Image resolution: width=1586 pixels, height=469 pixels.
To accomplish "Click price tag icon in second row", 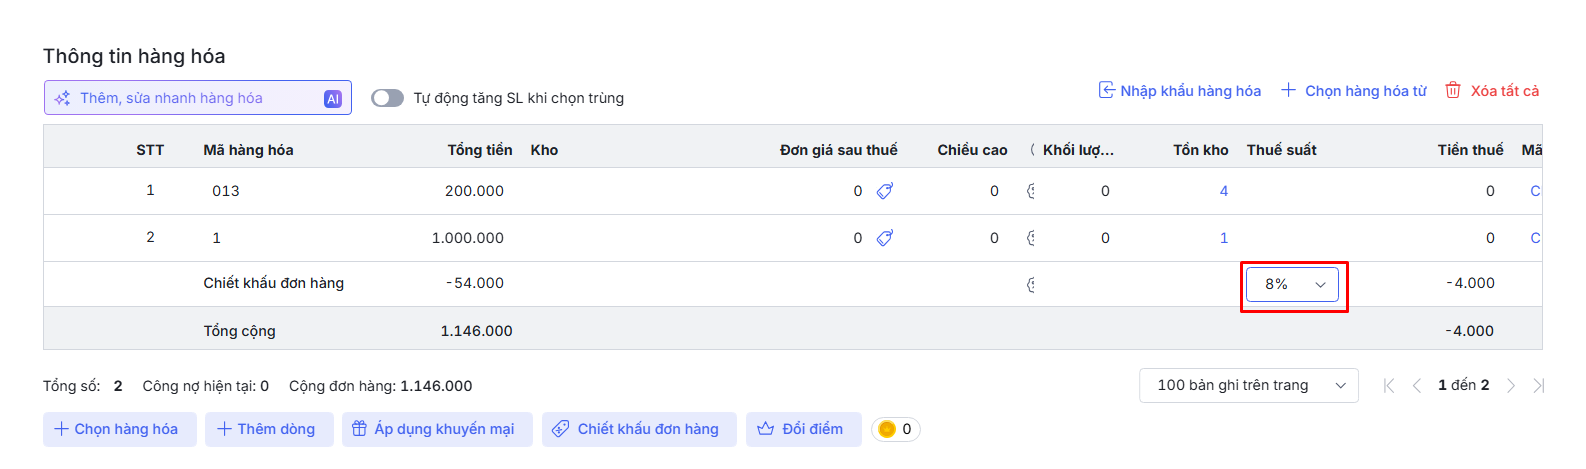I will (x=885, y=238).
